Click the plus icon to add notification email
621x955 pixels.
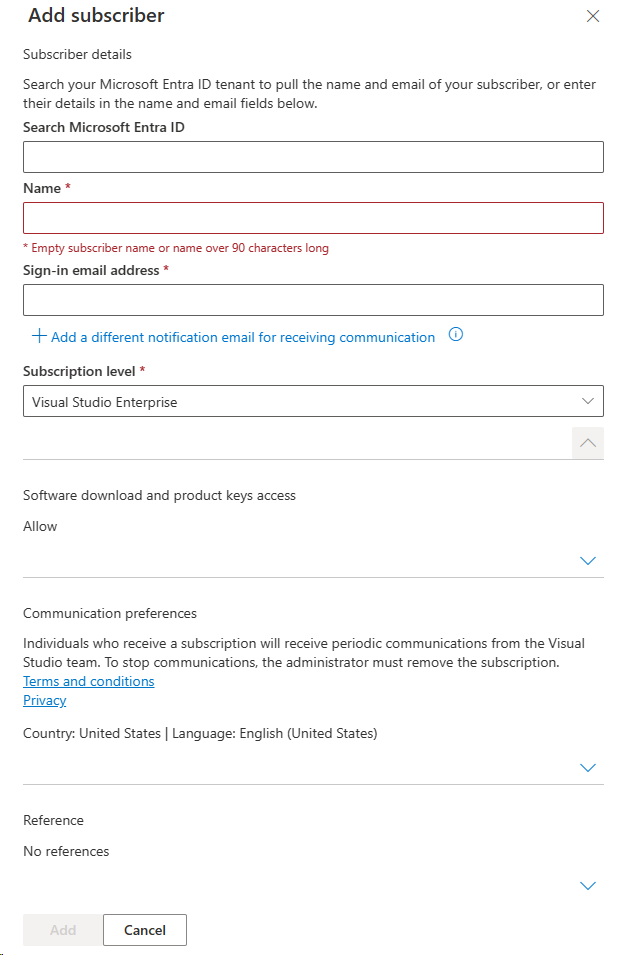point(38,336)
